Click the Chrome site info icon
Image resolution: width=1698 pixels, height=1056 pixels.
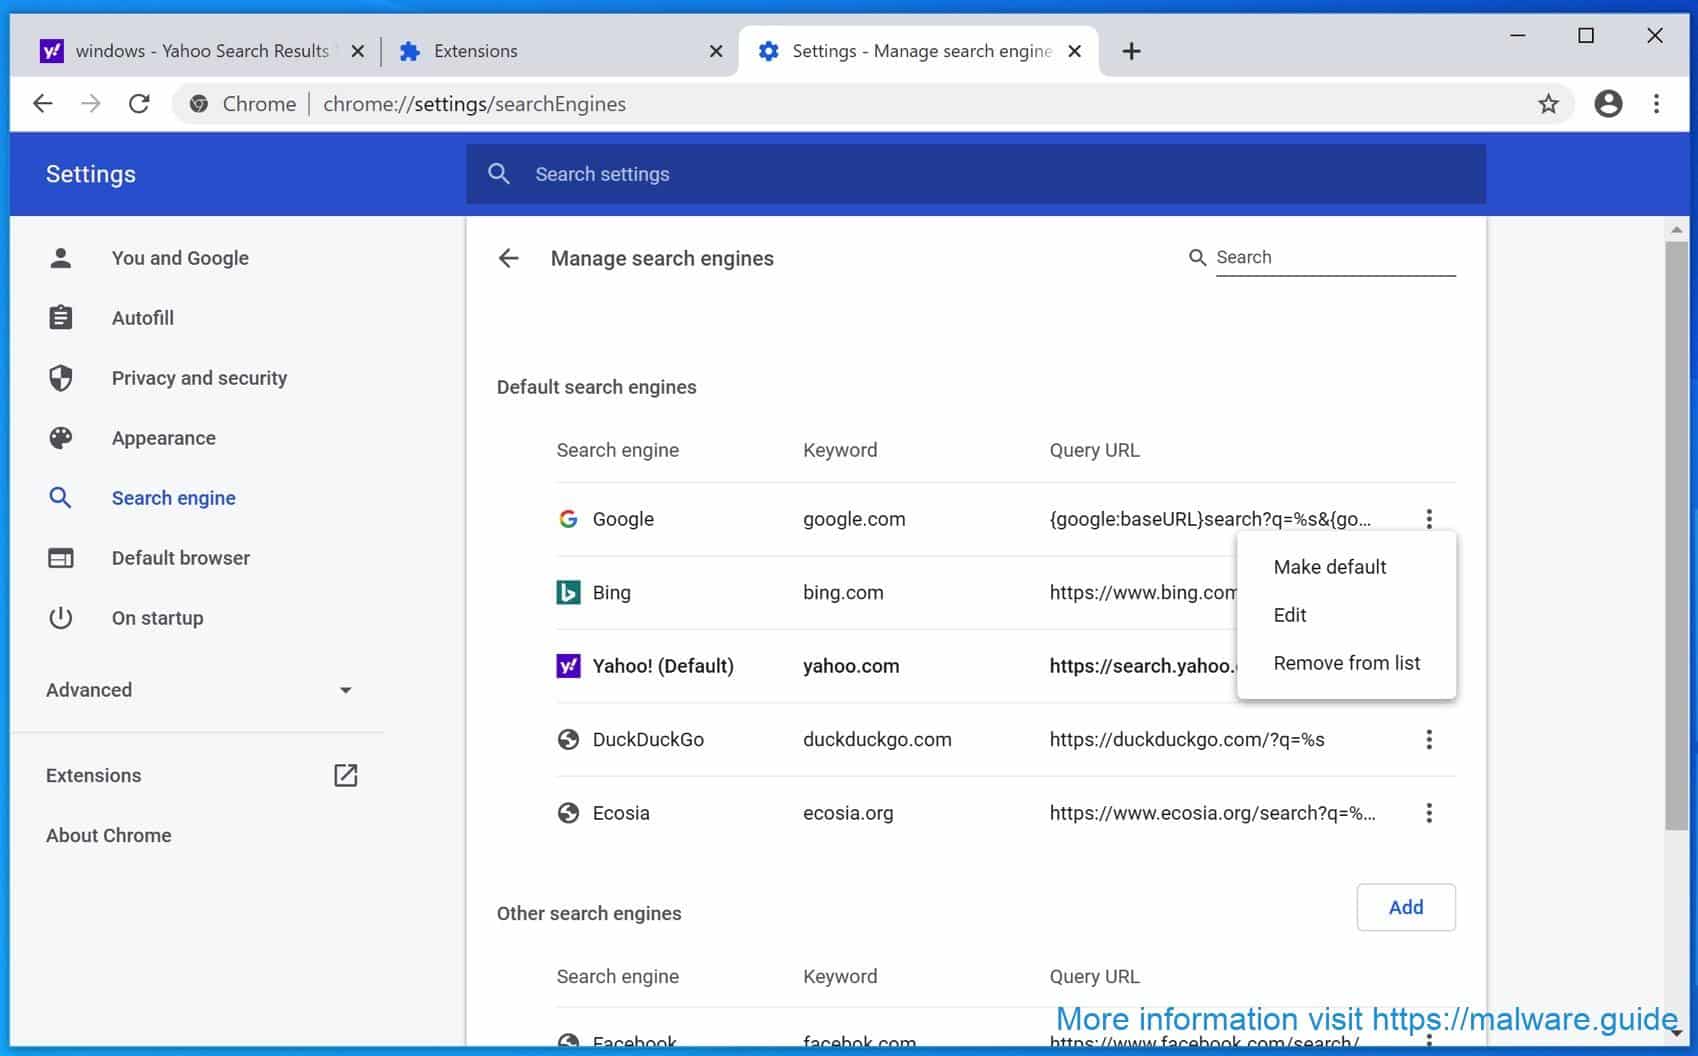point(199,104)
